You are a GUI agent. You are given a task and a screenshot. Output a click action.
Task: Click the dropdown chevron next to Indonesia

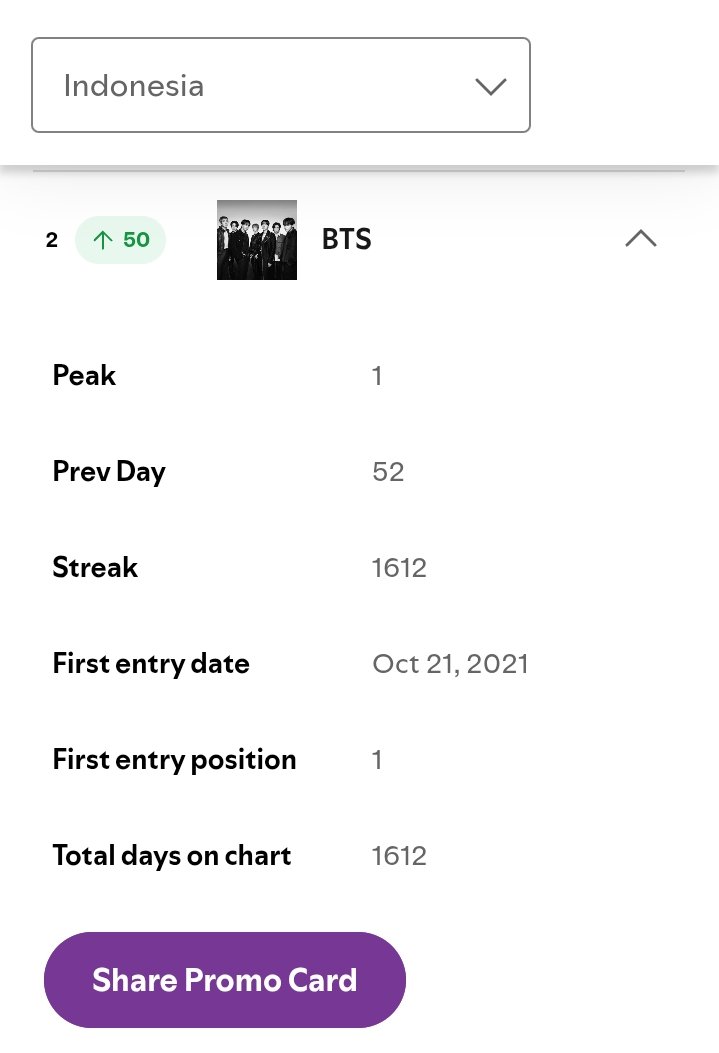(491, 87)
